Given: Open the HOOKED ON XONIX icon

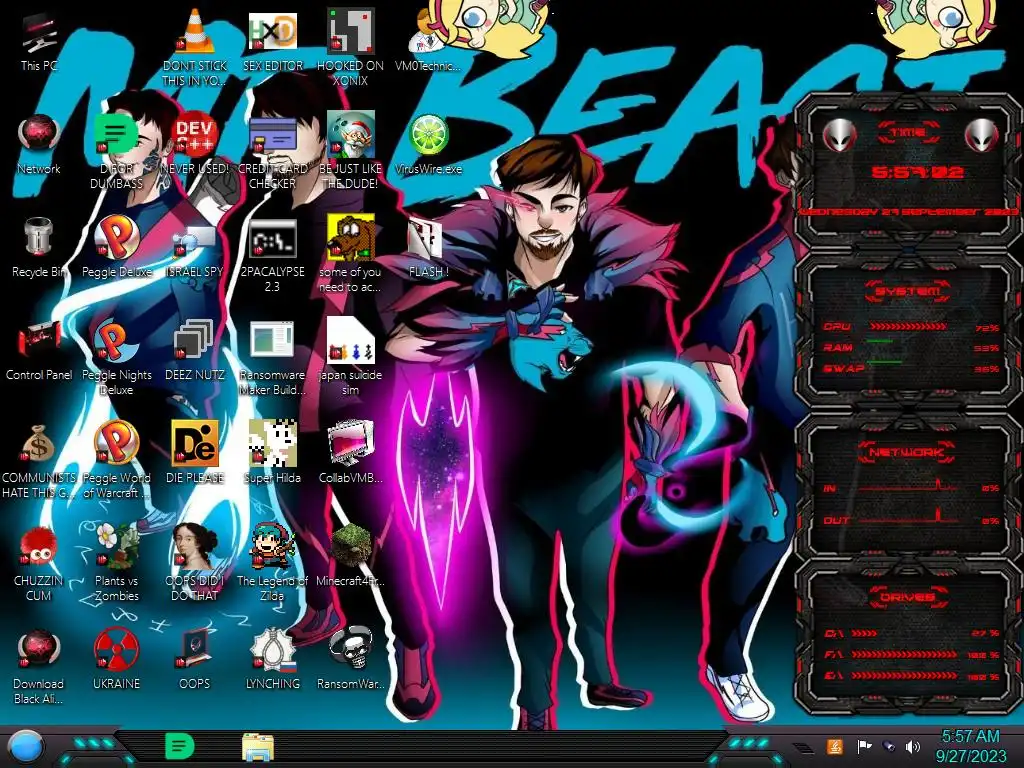Looking at the screenshot, I should click(x=351, y=47).
